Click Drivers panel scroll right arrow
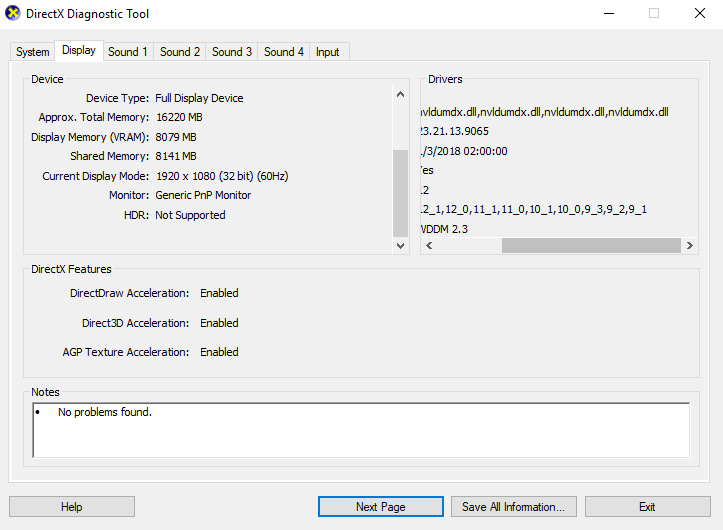Screen dimensions: 723x530 click(x=689, y=245)
